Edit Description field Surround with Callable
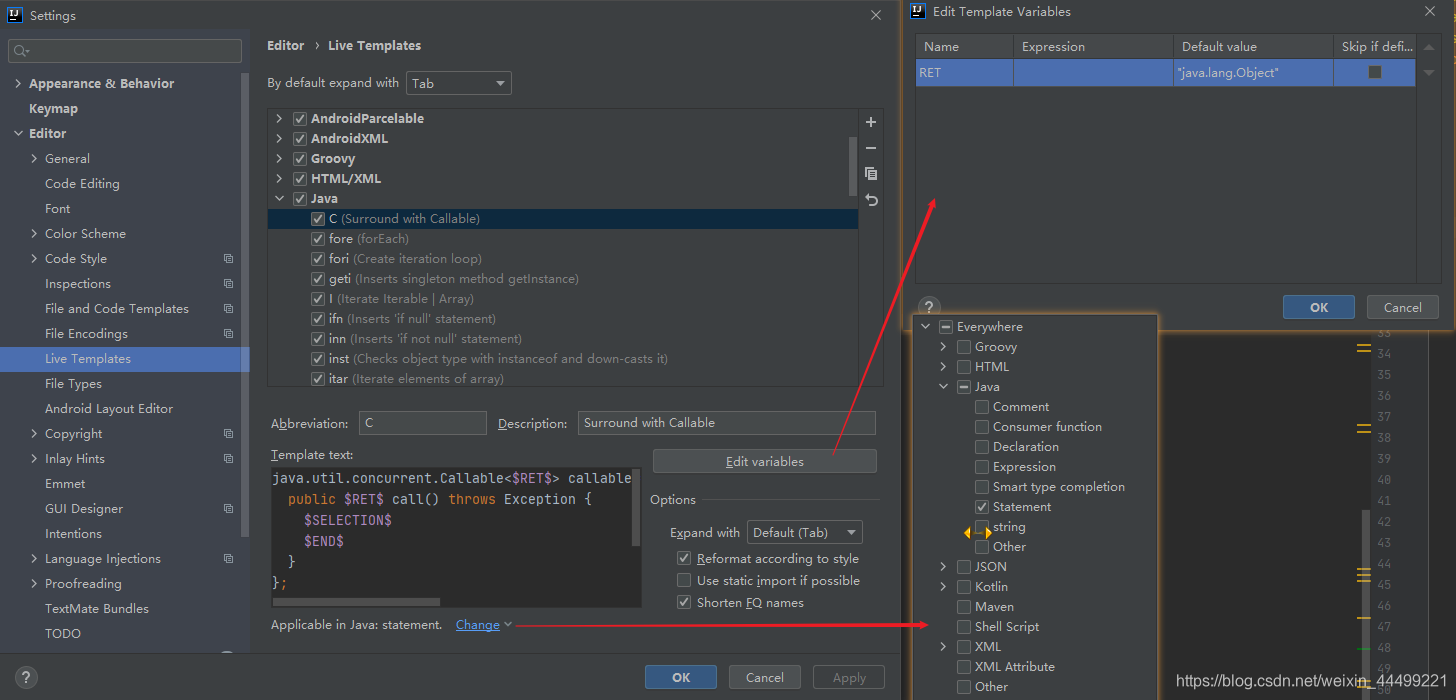1456x700 pixels. pos(727,423)
